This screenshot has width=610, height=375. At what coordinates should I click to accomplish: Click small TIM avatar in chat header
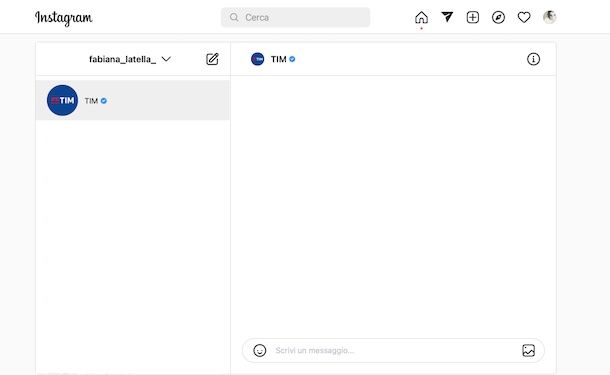coord(258,59)
